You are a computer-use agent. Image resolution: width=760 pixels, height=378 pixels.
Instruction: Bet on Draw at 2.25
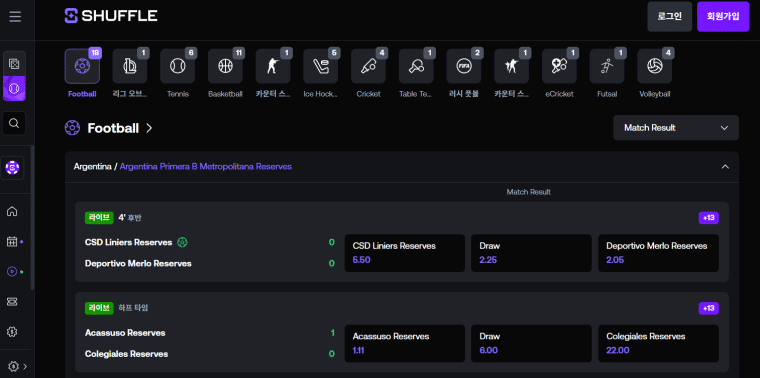[x=531, y=253]
